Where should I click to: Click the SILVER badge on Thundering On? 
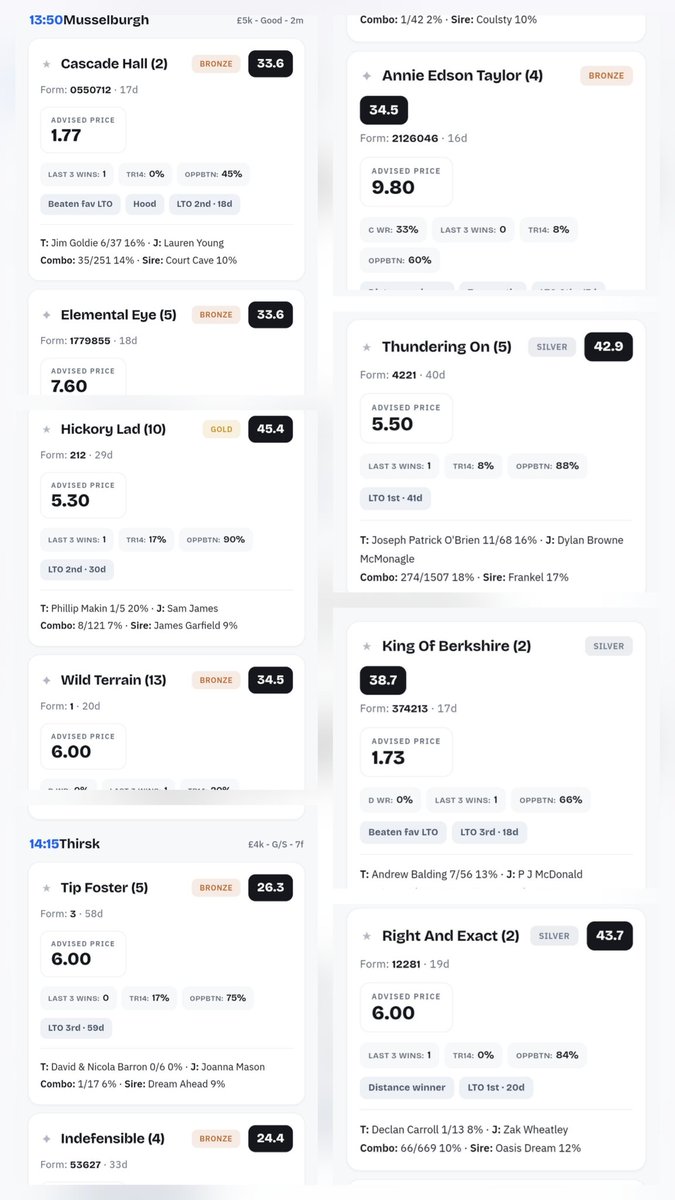pyautogui.click(x=551, y=347)
